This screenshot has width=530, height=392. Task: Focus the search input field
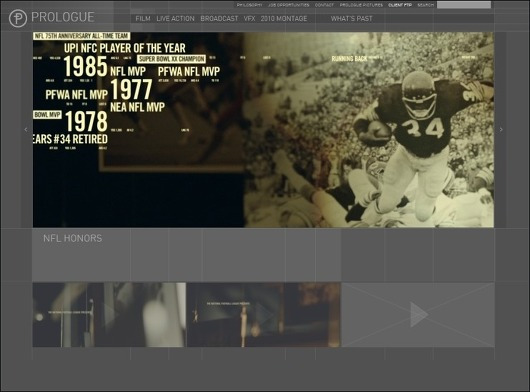tap(464, 5)
